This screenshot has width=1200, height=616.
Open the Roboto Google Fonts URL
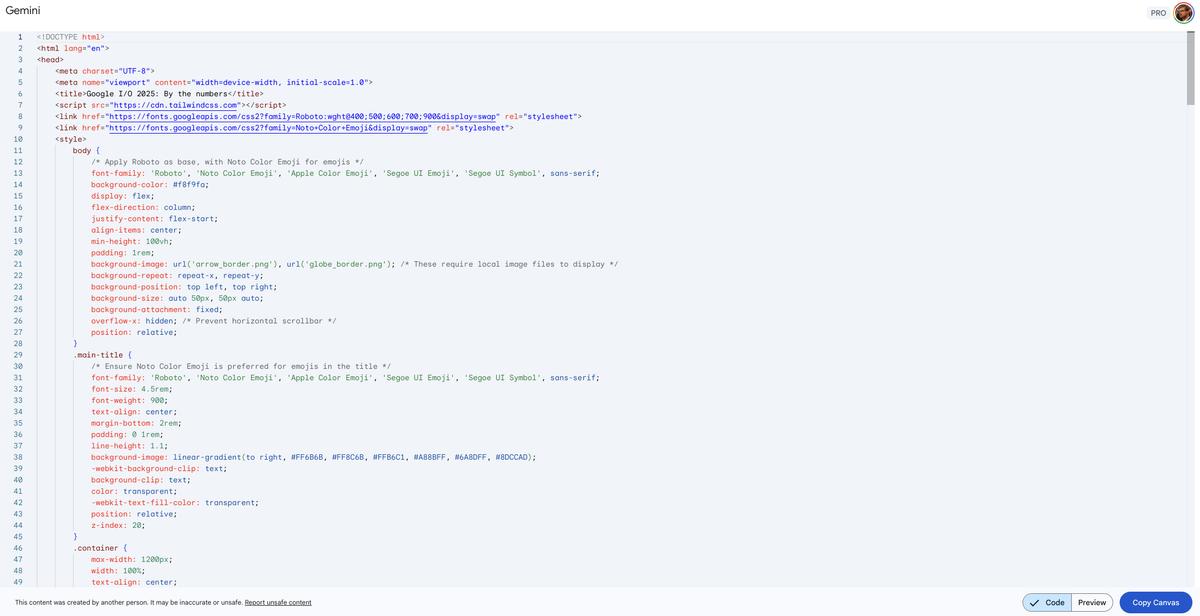[x=304, y=116]
